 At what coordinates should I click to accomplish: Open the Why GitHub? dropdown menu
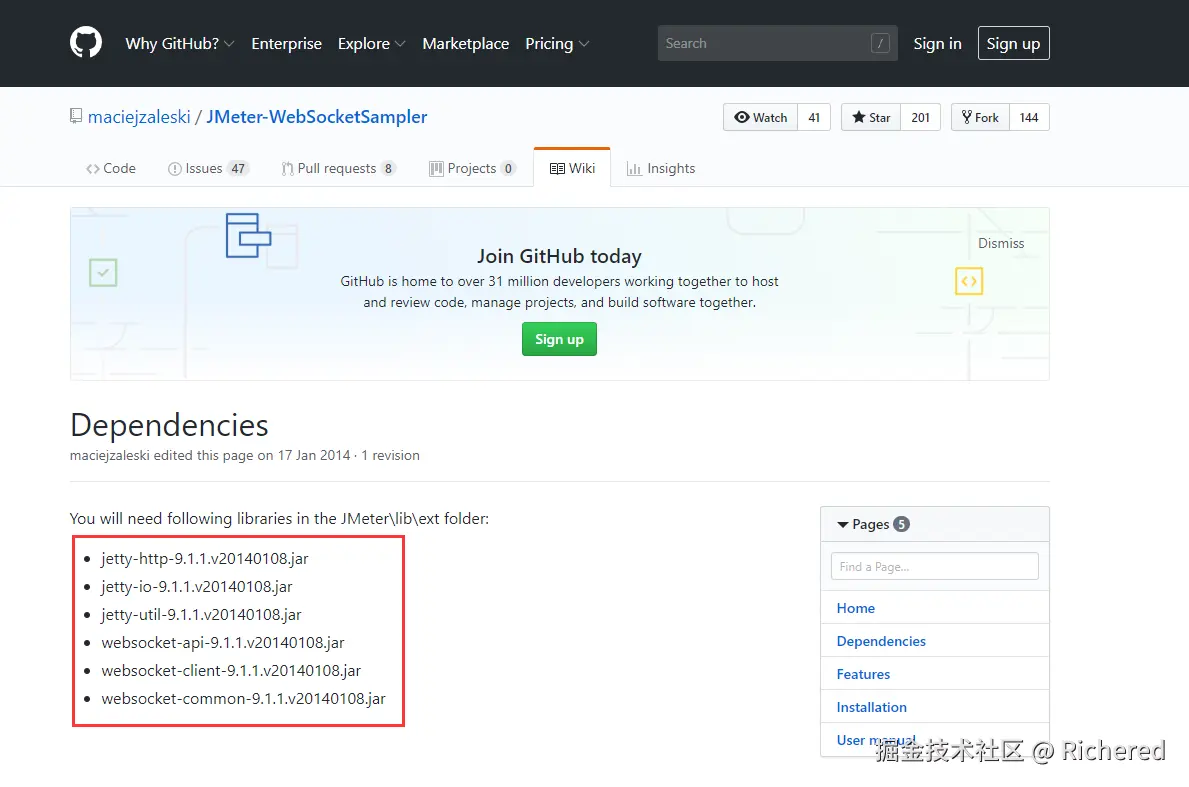pos(180,43)
